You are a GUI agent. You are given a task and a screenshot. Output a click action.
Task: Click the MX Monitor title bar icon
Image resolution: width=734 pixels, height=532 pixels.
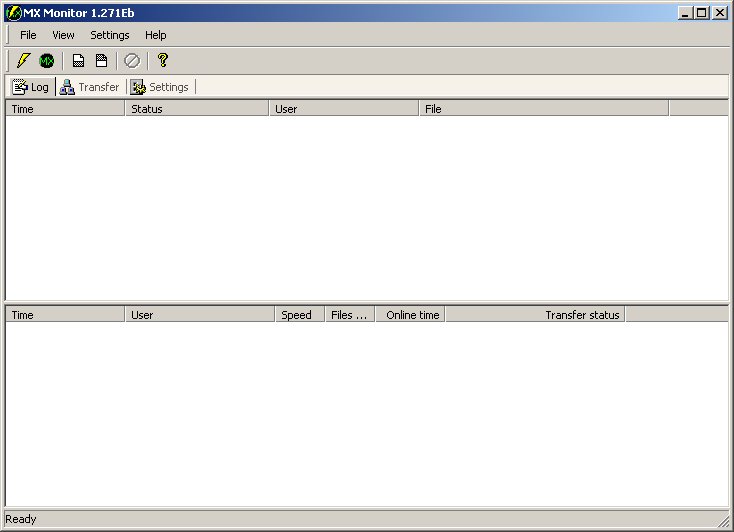(14, 13)
